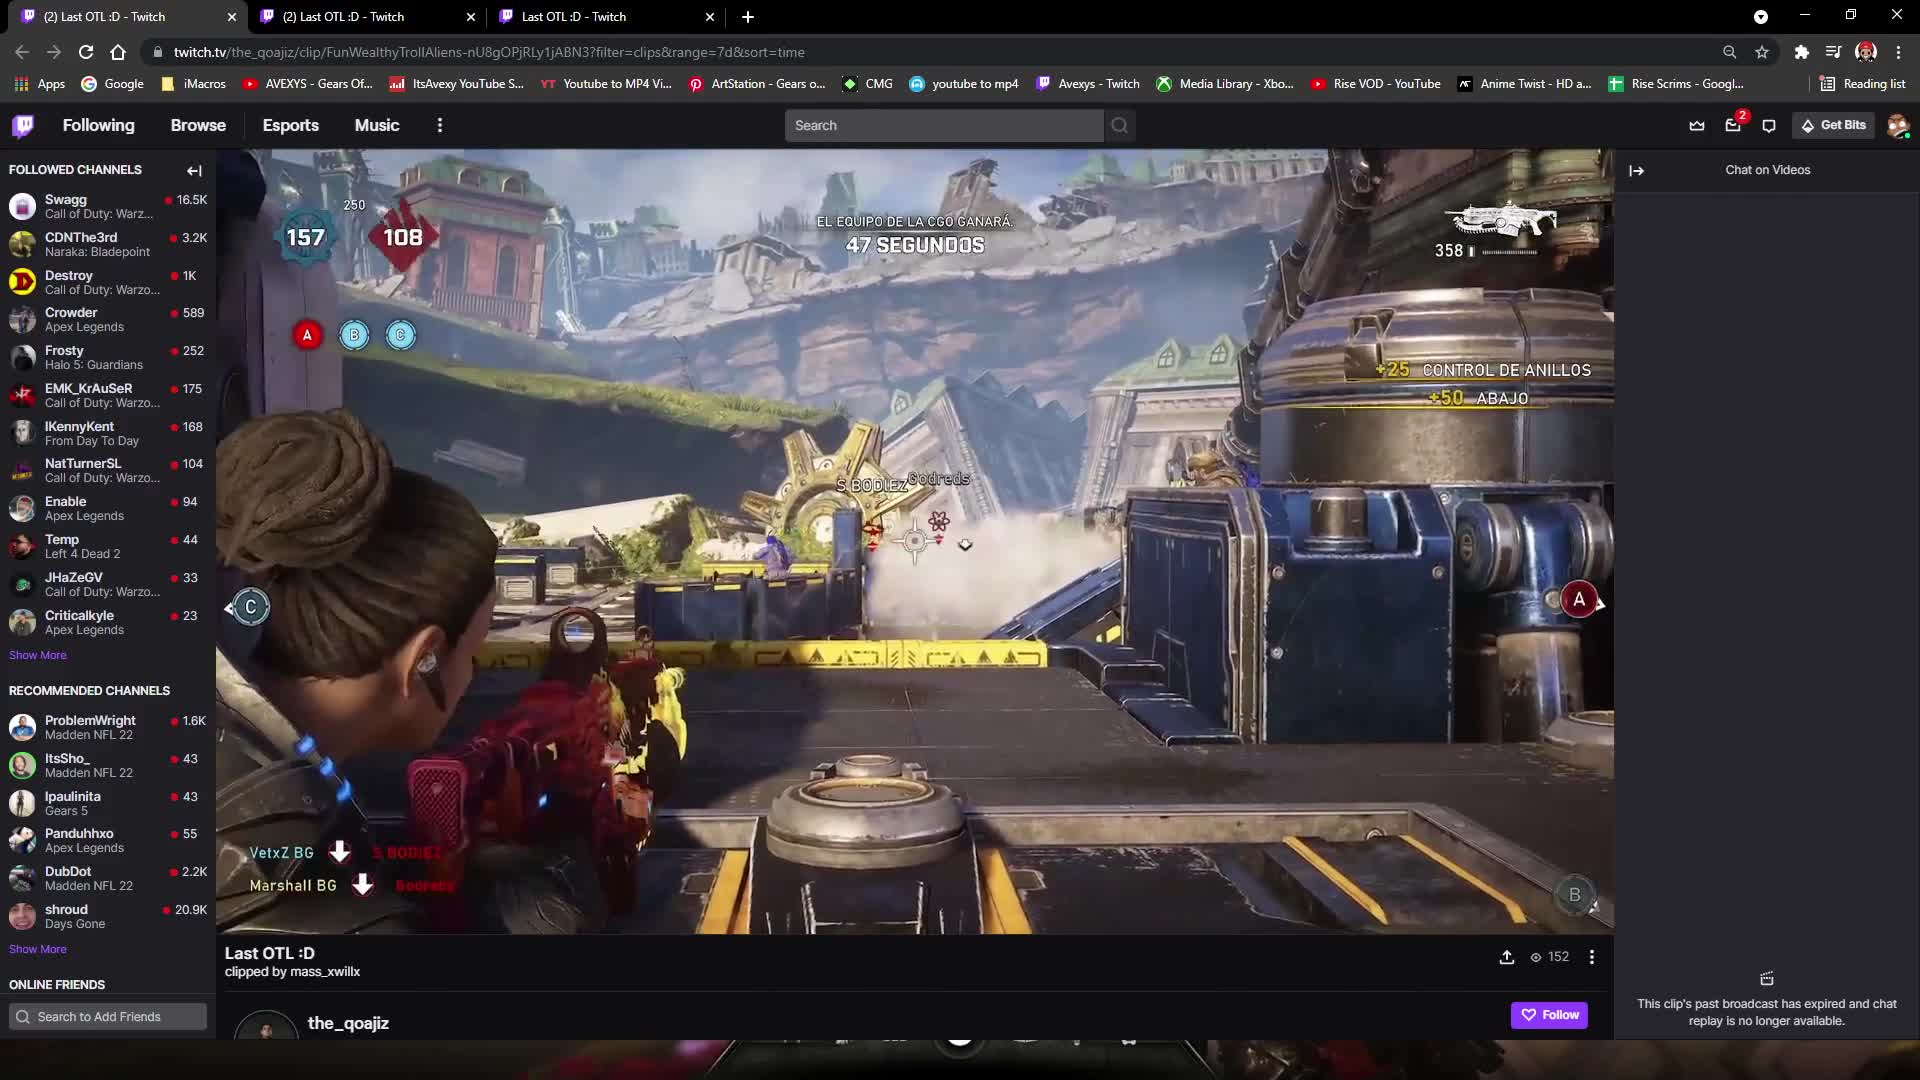Show more recommended channels
The image size is (1920, 1080).
click(37, 949)
